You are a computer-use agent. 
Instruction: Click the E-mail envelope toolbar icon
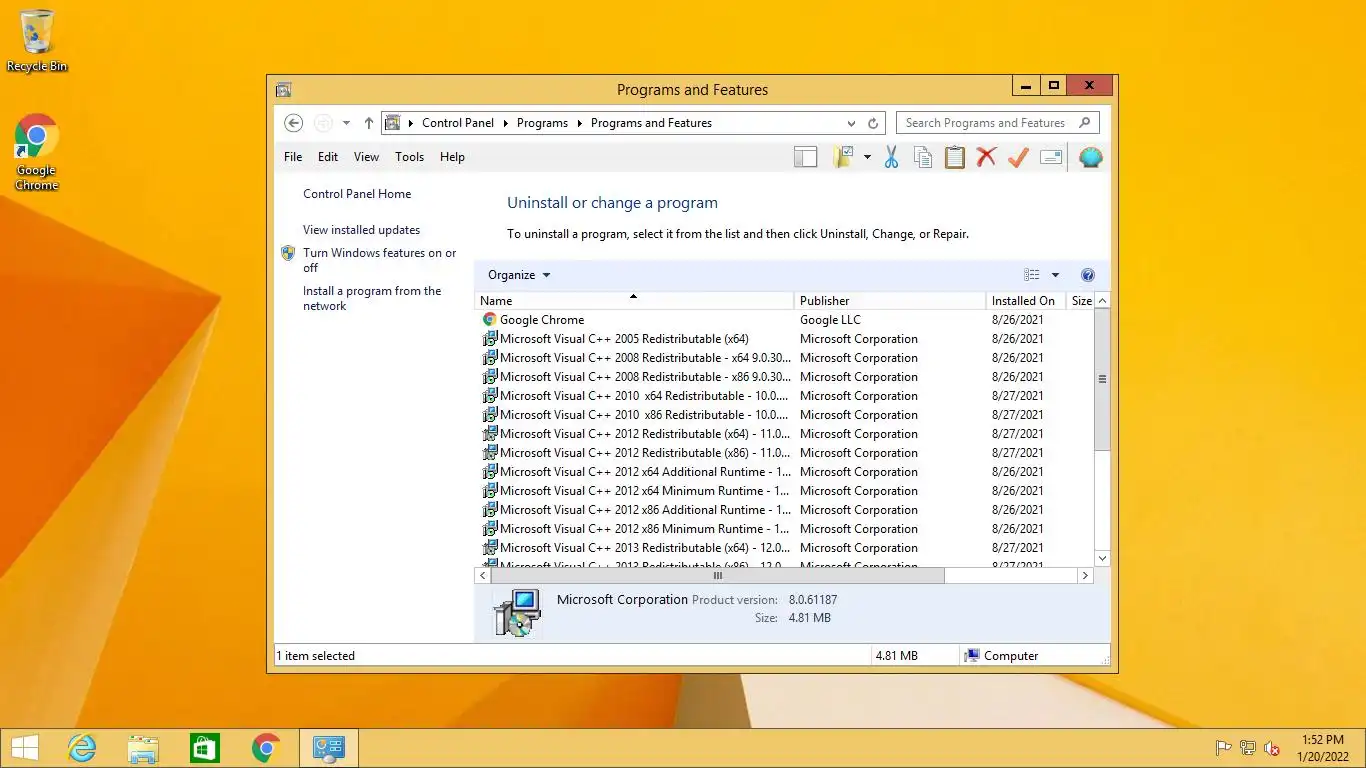coord(1051,157)
